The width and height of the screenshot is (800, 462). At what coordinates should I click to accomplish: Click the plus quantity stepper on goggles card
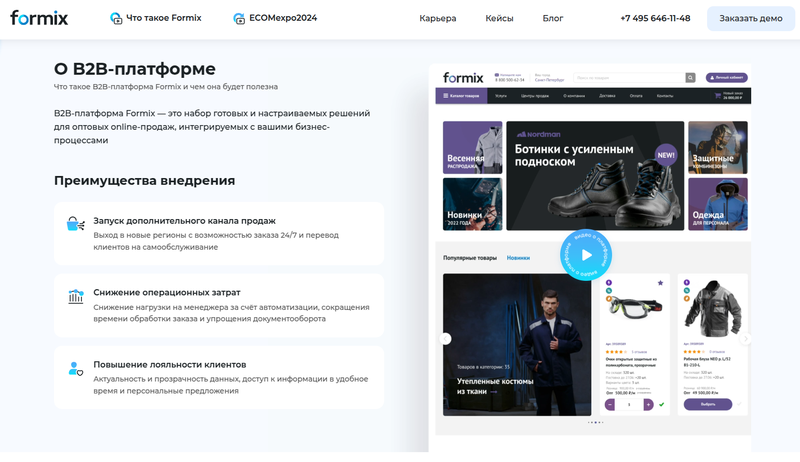point(648,404)
